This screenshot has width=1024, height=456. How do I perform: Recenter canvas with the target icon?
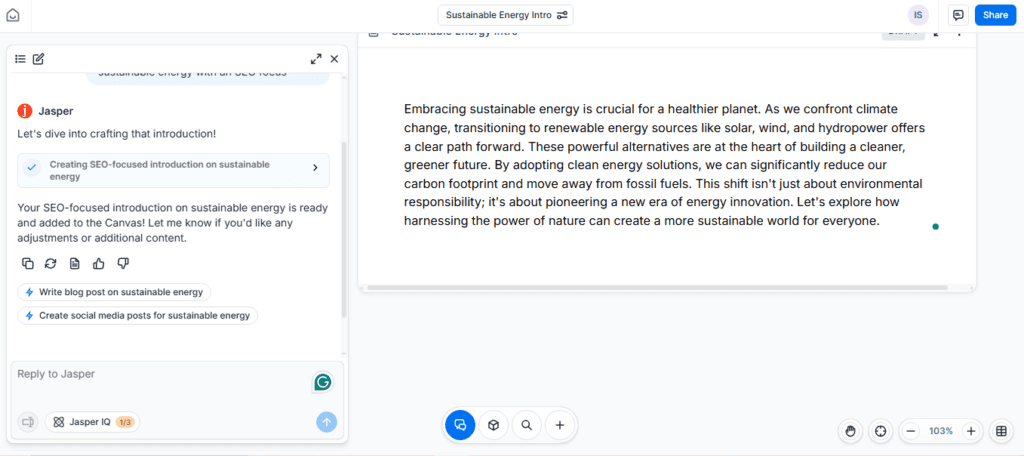880,431
